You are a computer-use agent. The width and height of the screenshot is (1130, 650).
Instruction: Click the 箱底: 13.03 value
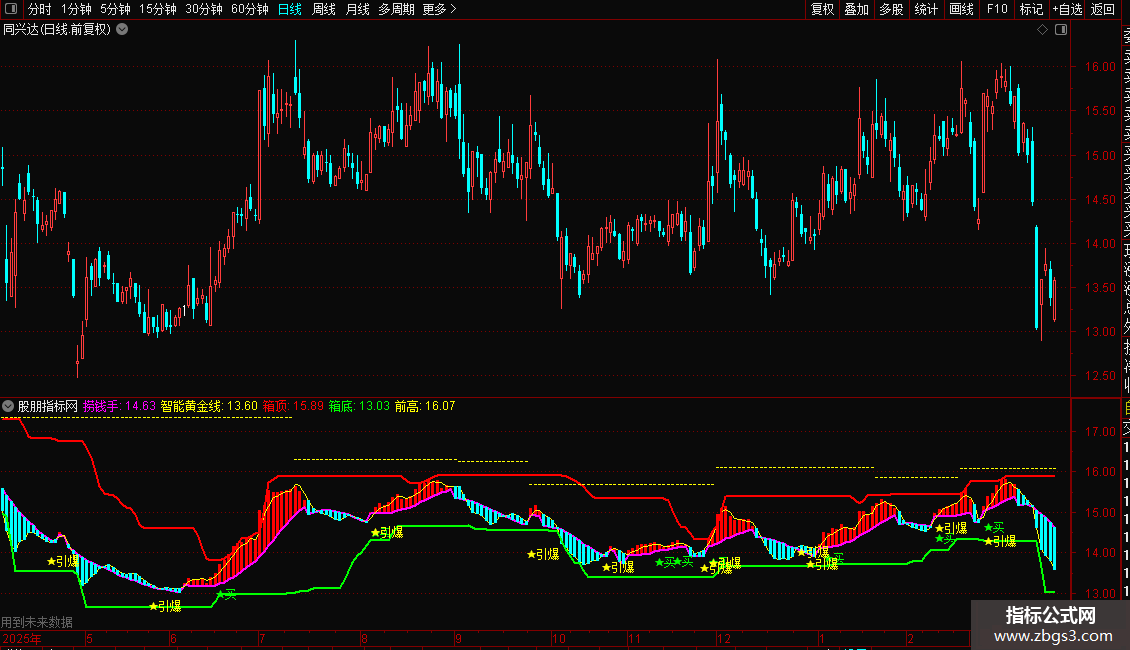tap(359, 406)
